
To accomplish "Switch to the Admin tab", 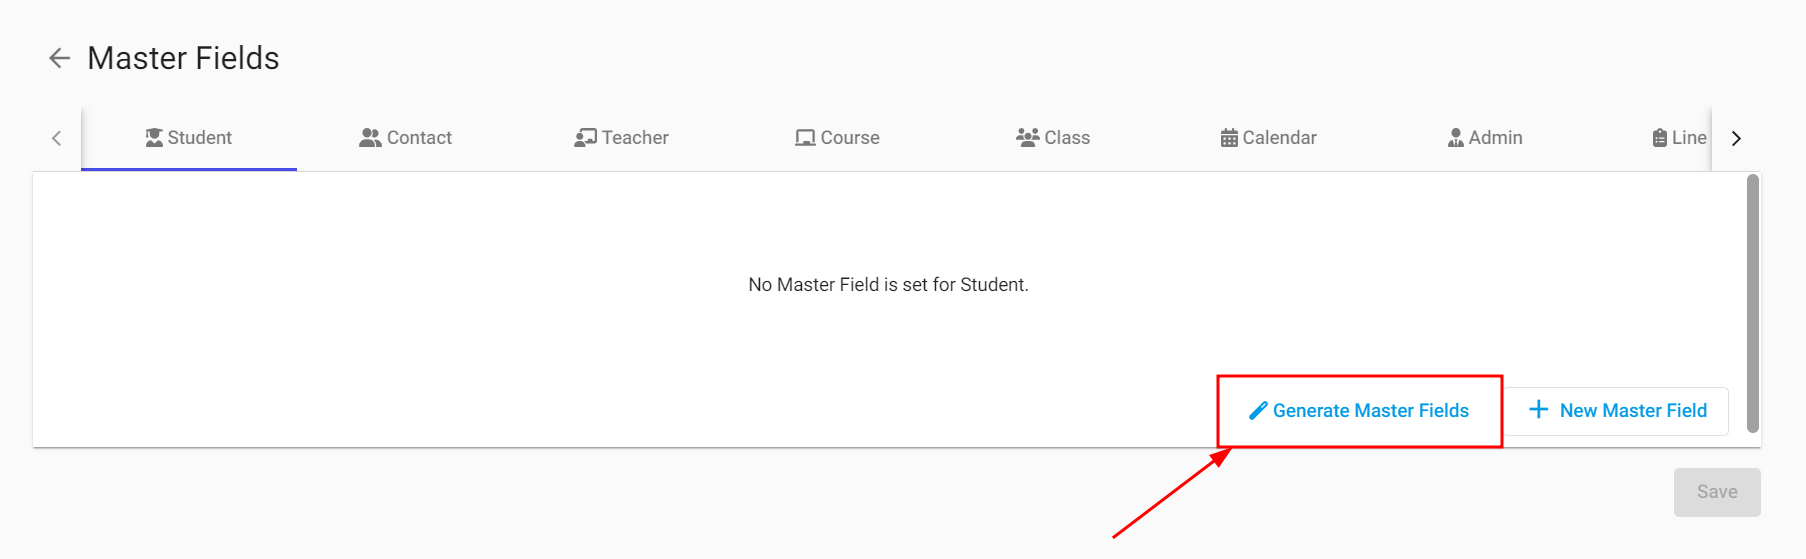I will [1485, 138].
